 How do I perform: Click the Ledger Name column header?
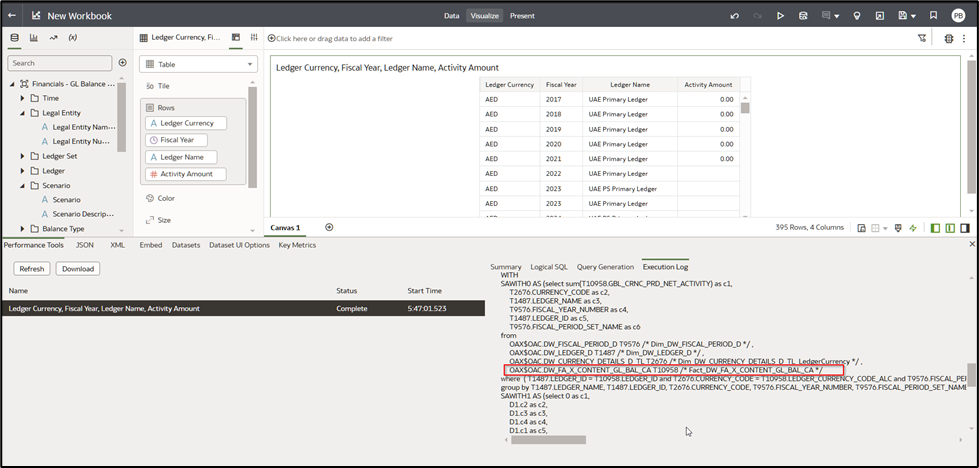coord(630,85)
